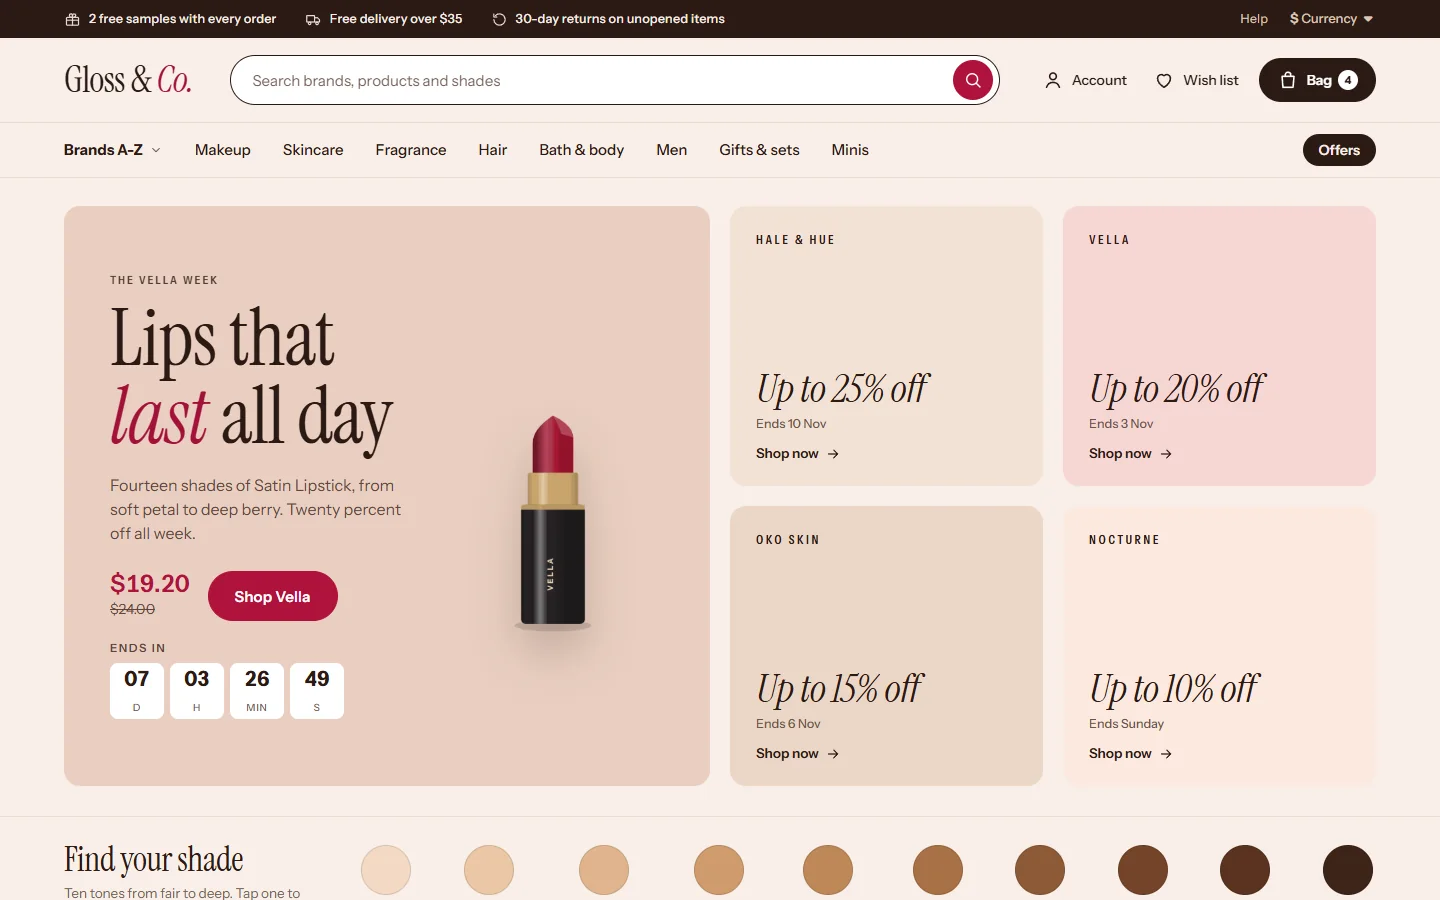Viewport: 1440px width, 900px height.
Task: Select the third shade swatch
Action: click(604, 870)
